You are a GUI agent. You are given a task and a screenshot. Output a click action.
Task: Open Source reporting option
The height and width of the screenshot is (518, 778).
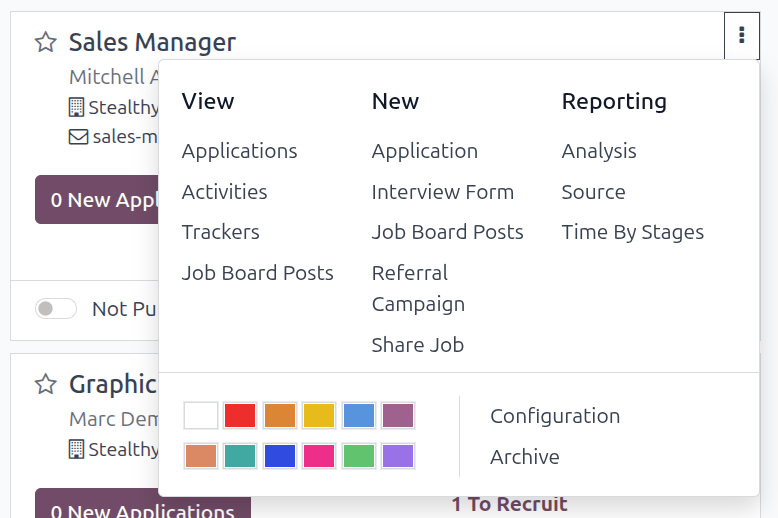[593, 192]
